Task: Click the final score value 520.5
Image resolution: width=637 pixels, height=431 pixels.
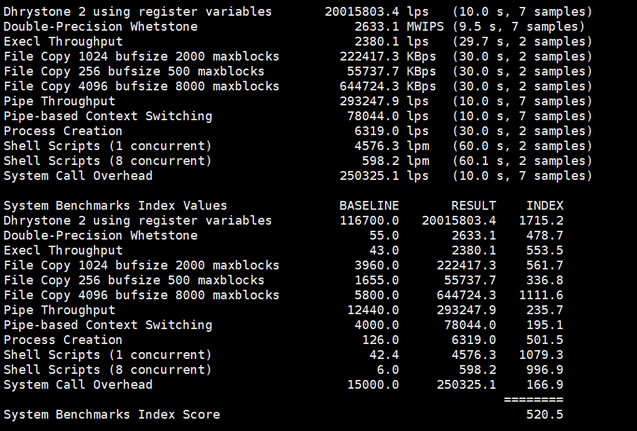Action: (x=545, y=414)
